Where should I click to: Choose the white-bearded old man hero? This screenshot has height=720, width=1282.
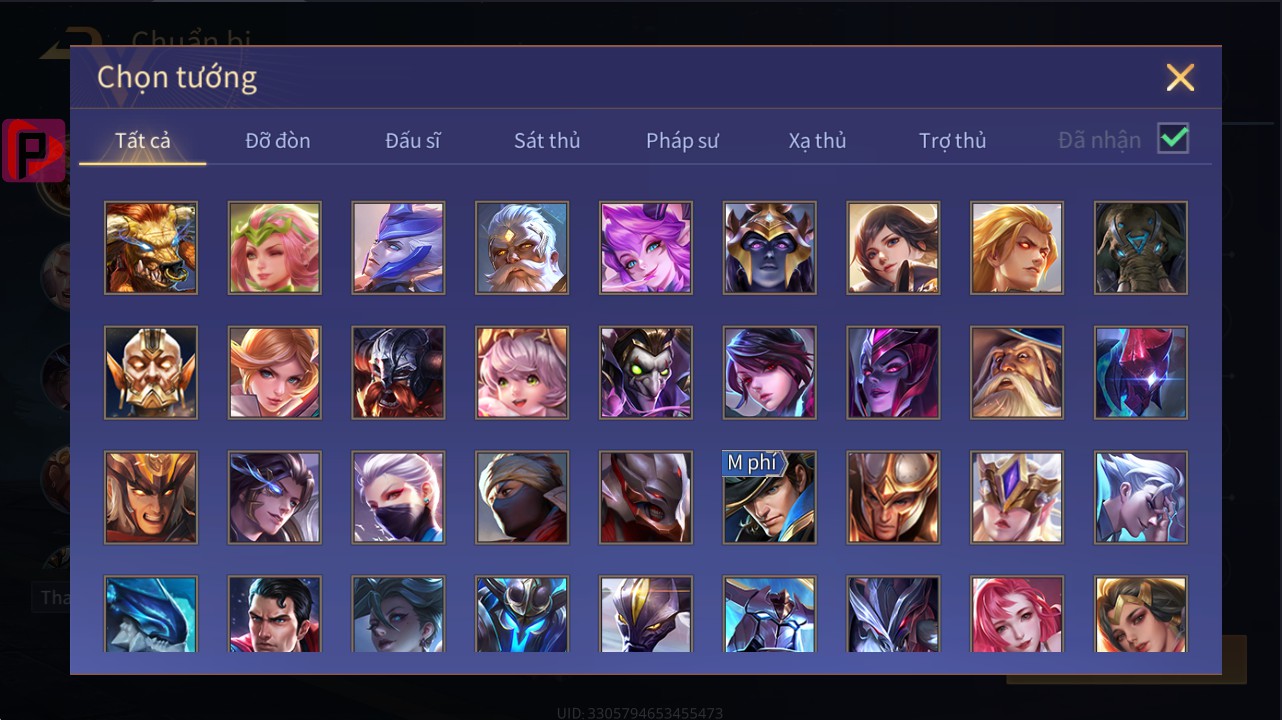522,248
